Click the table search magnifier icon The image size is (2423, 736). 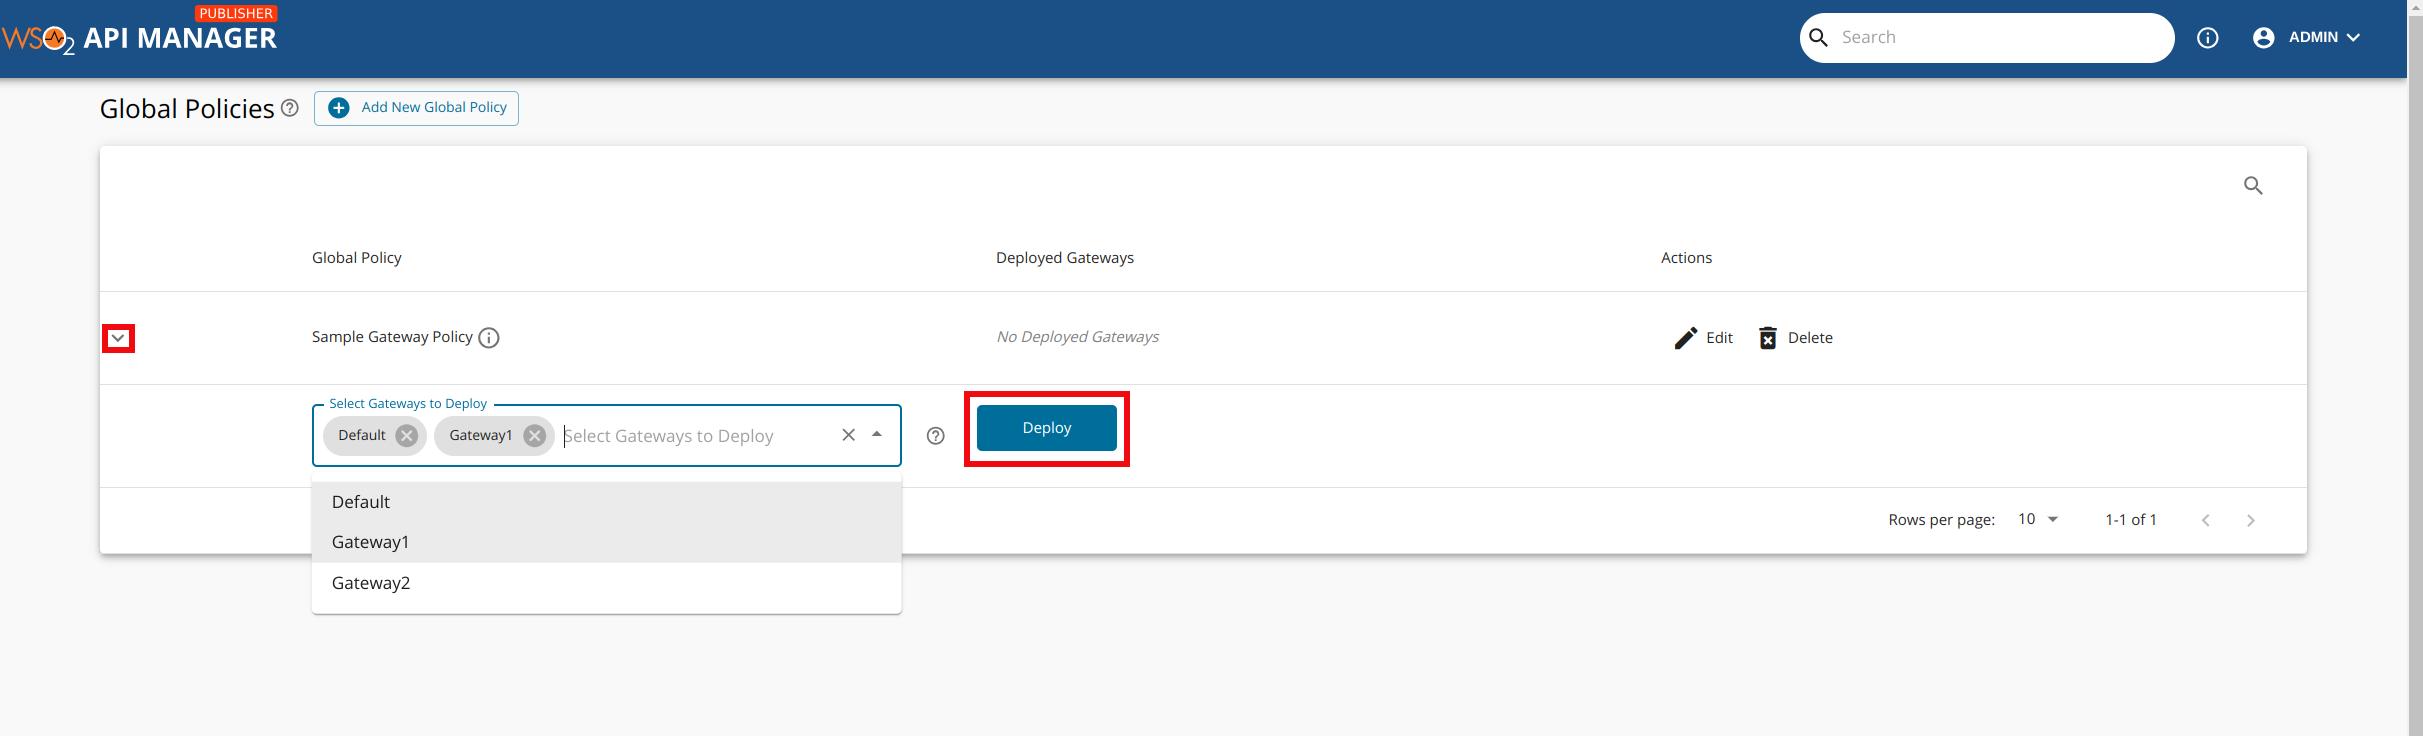point(2252,186)
